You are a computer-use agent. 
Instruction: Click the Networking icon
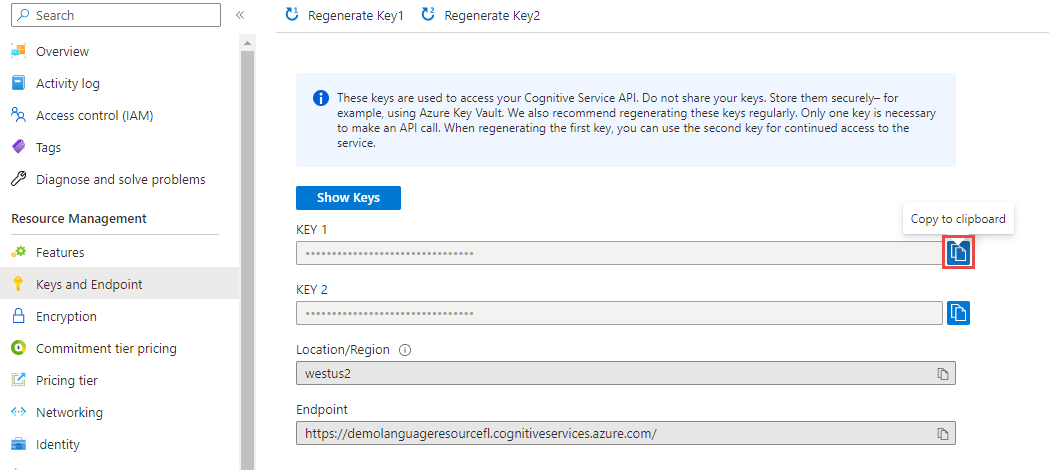19,412
